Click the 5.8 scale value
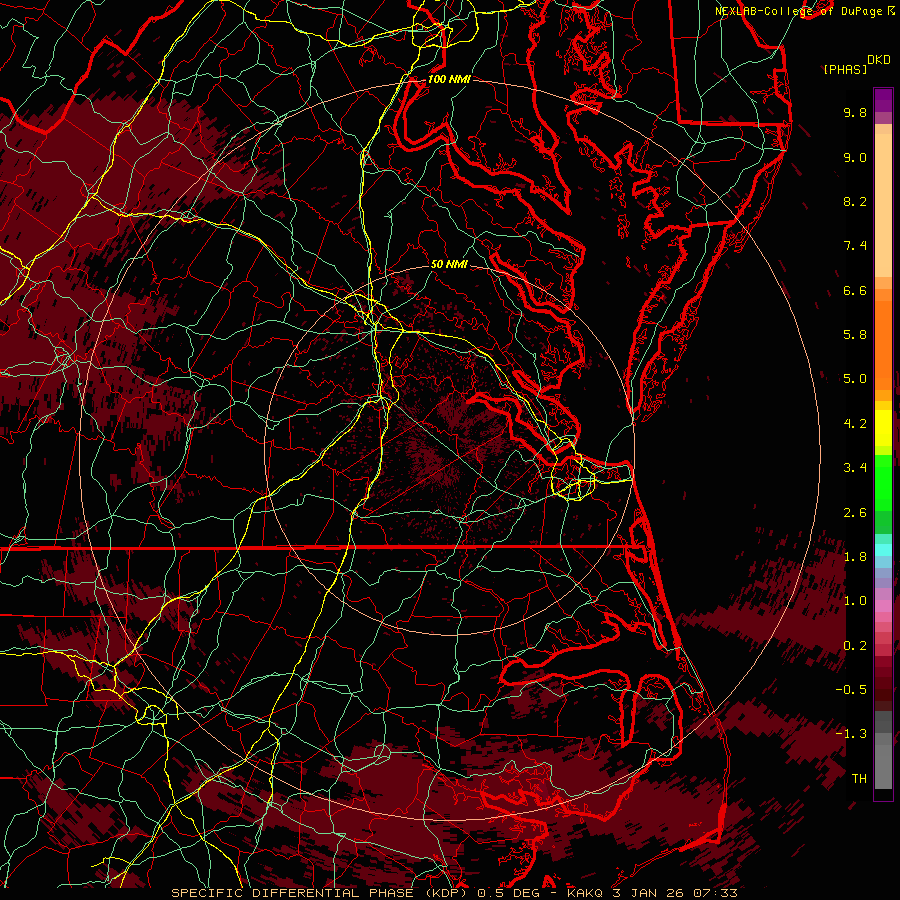900x900 pixels. tap(855, 335)
